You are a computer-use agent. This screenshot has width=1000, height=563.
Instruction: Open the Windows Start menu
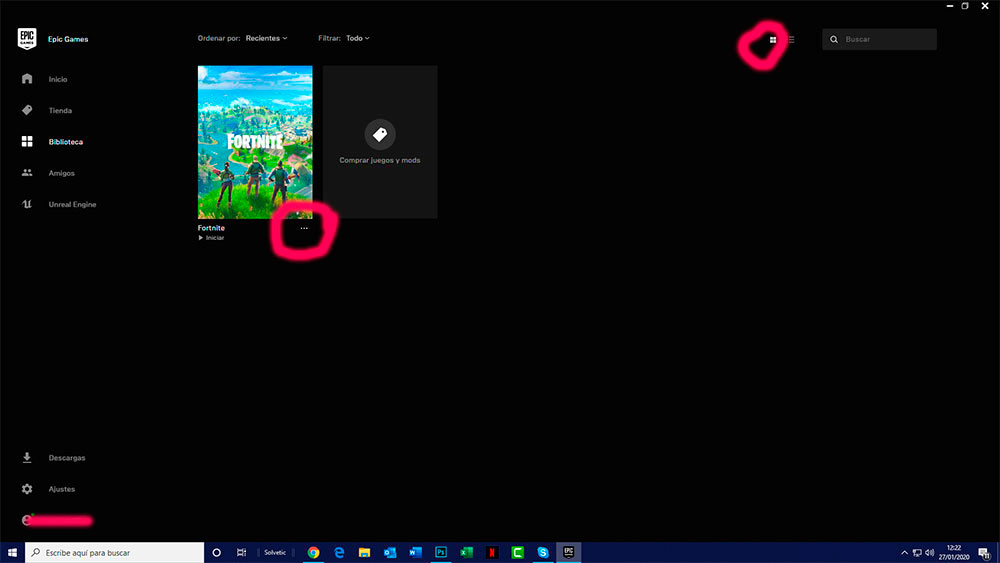12,552
